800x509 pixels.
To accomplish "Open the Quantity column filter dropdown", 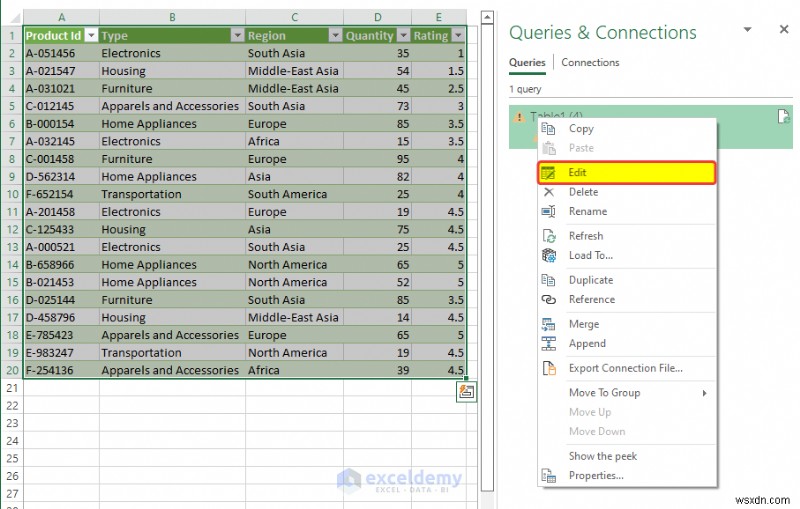I will pos(404,35).
